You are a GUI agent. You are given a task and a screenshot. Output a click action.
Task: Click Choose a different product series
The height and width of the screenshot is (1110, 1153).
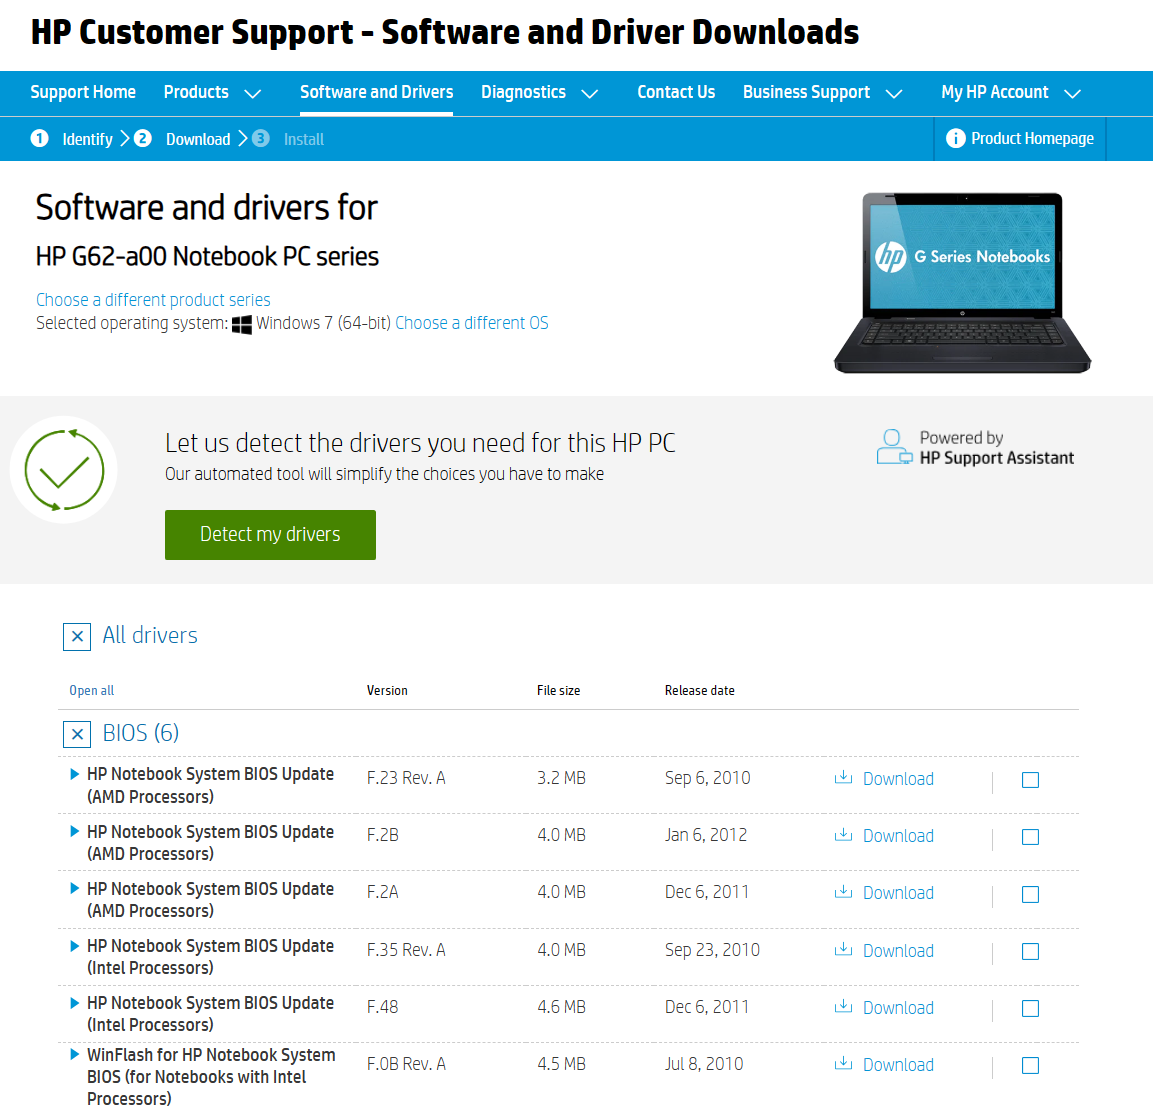click(x=153, y=300)
